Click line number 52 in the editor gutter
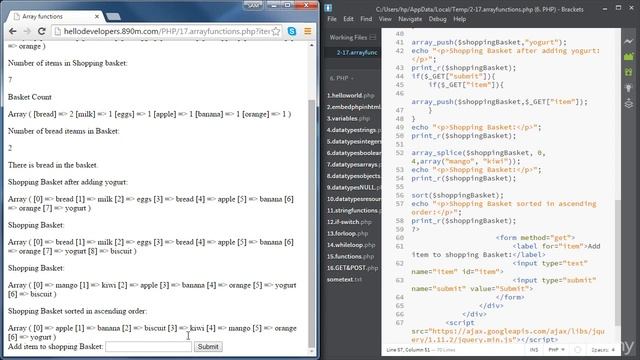 (x=400, y=153)
